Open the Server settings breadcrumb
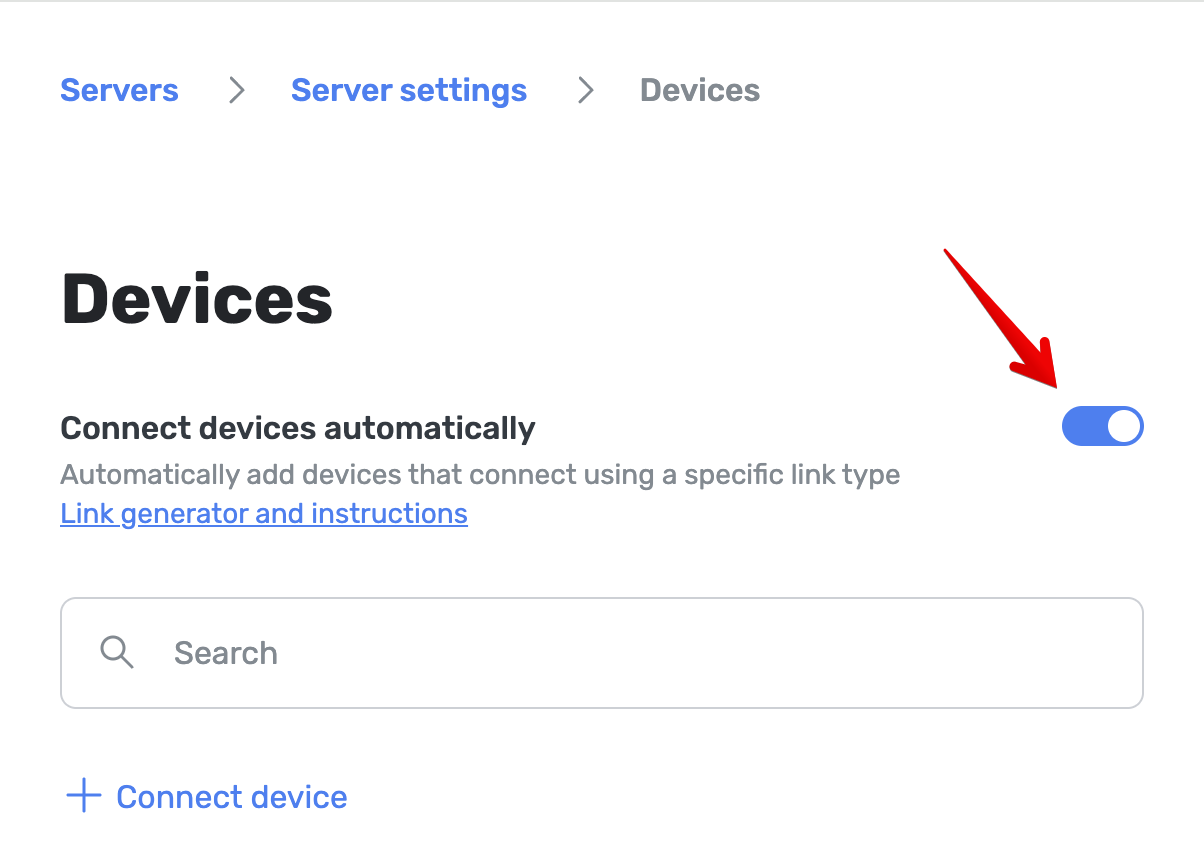Screen dimensions: 1204x864 tap(409, 90)
